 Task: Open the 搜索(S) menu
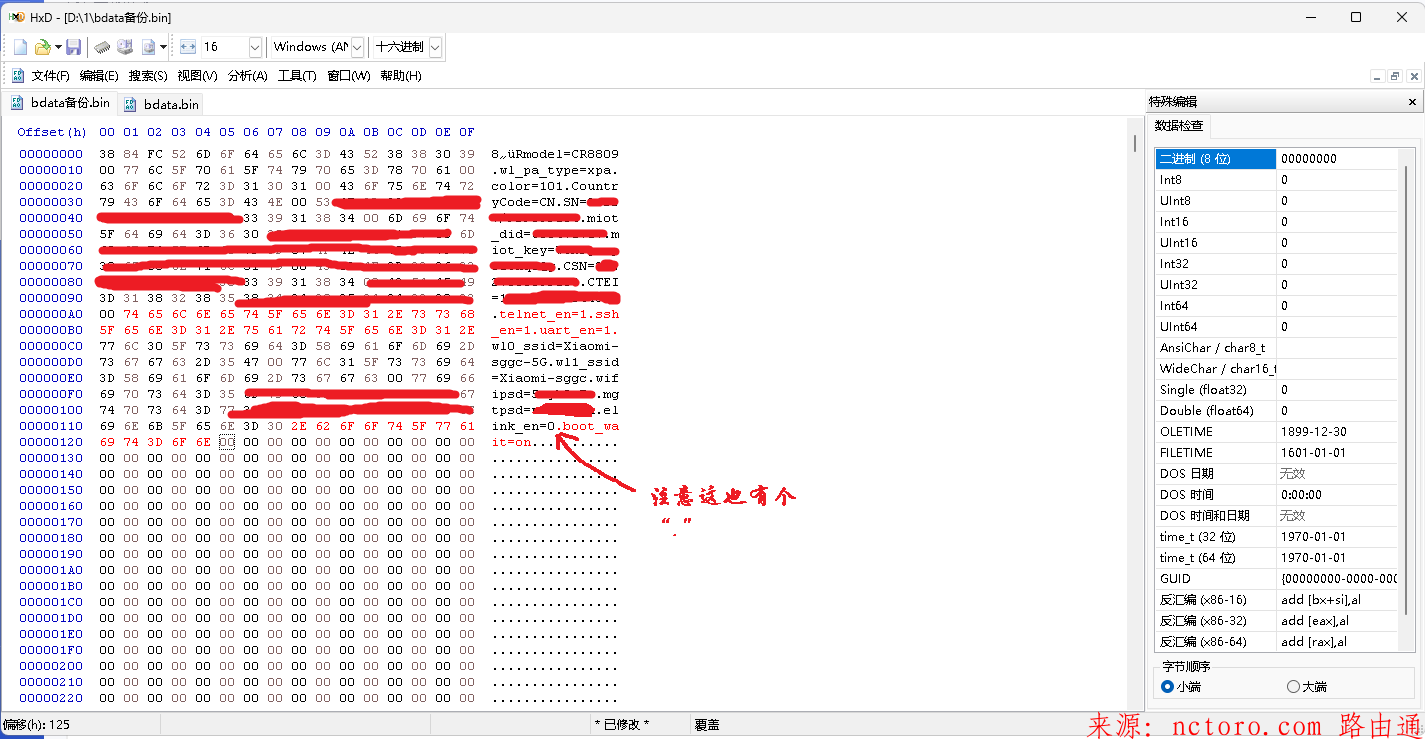148,76
